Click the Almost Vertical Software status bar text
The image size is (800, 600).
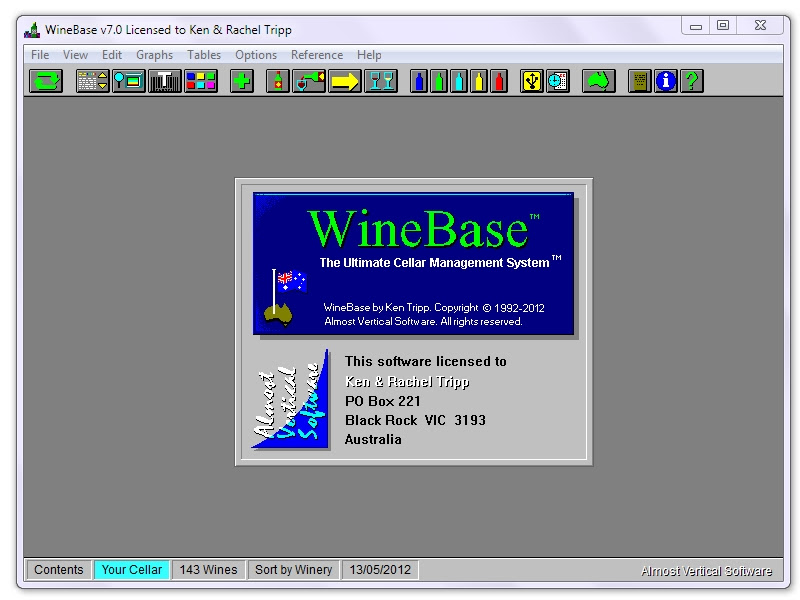tap(706, 571)
